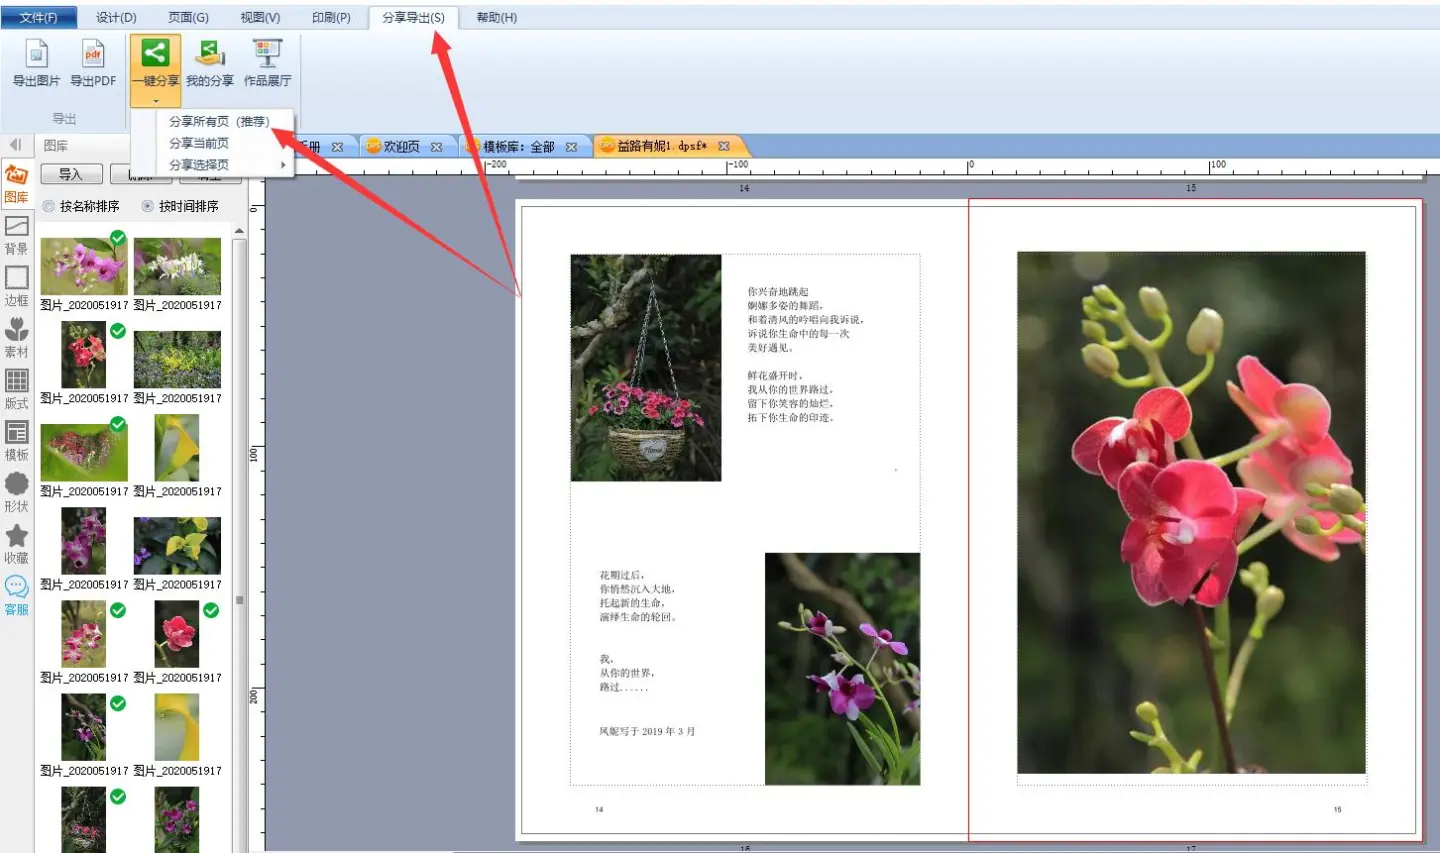Close the 欢迎页 document tab
This screenshot has width=1440, height=853.
click(x=436, y=147)
